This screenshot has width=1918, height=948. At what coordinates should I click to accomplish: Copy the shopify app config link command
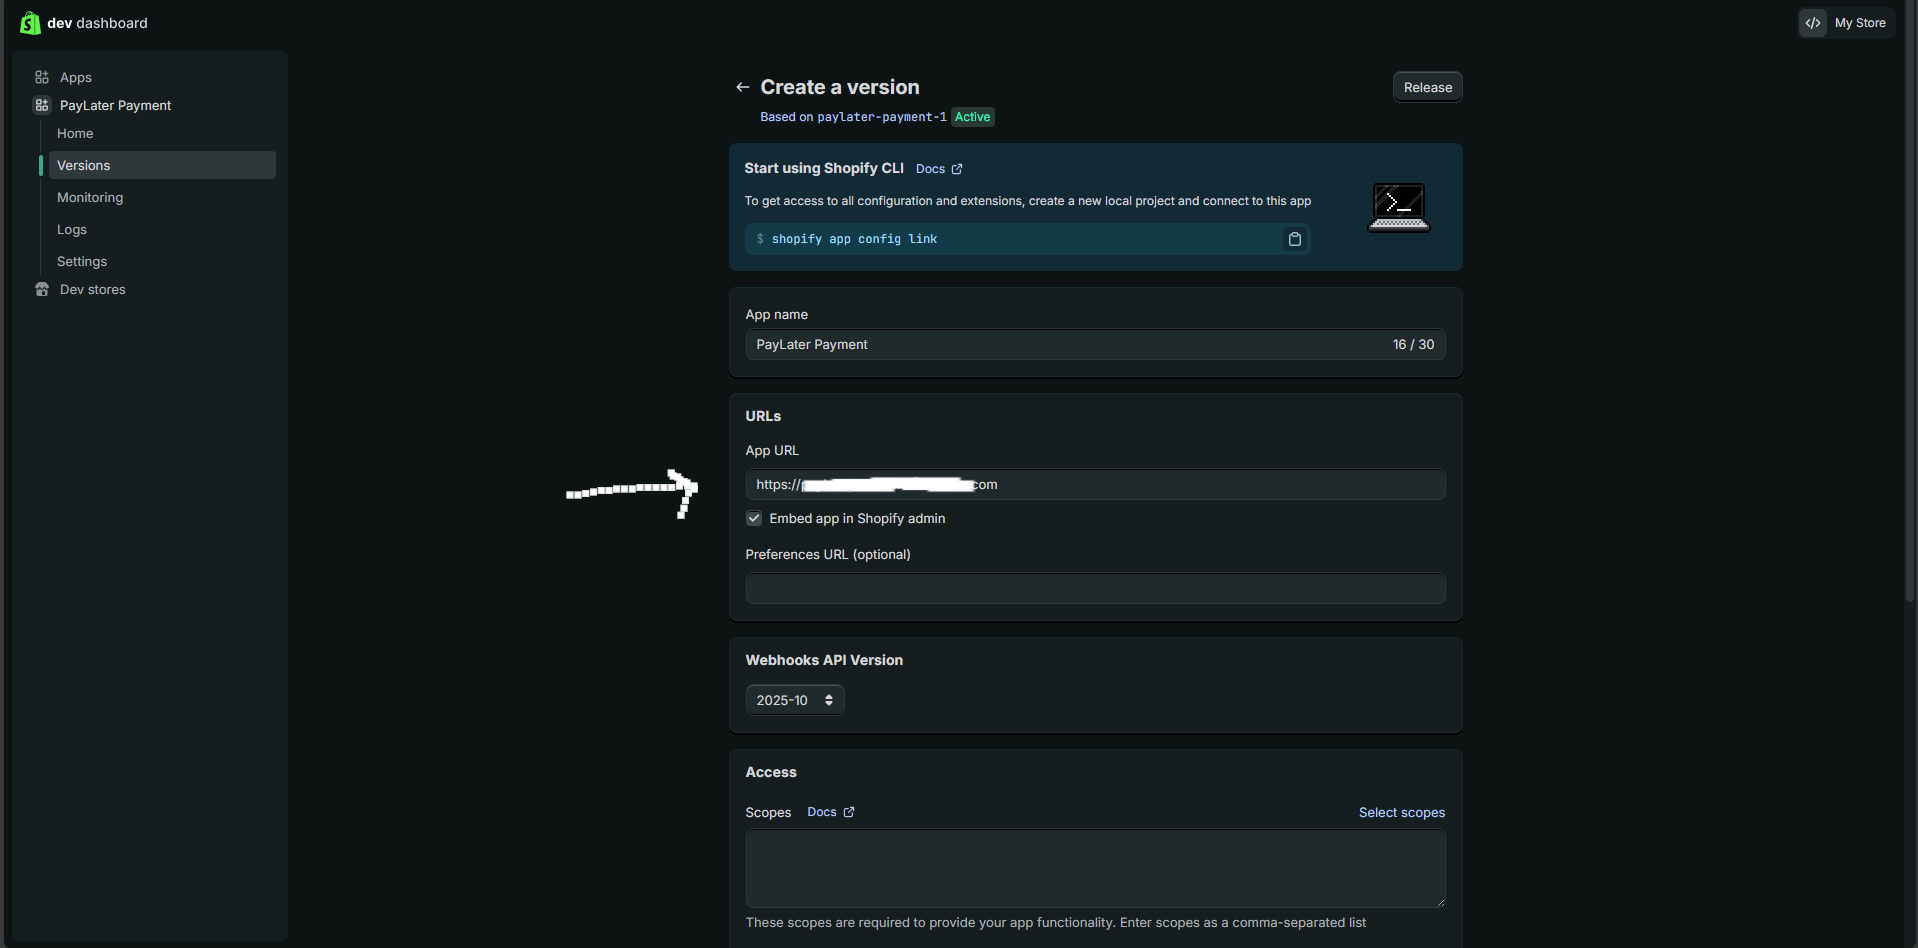(1295, 239)
